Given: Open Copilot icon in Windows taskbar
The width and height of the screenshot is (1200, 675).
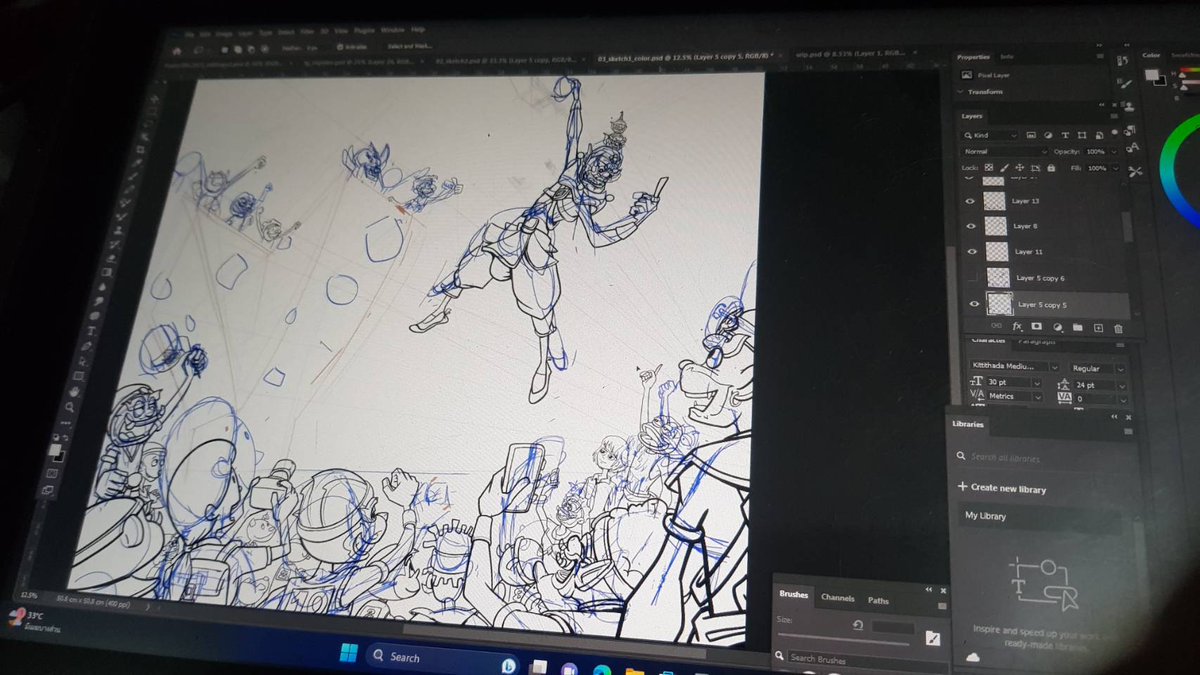Looking at the screenshot, I should click(507, 664).
